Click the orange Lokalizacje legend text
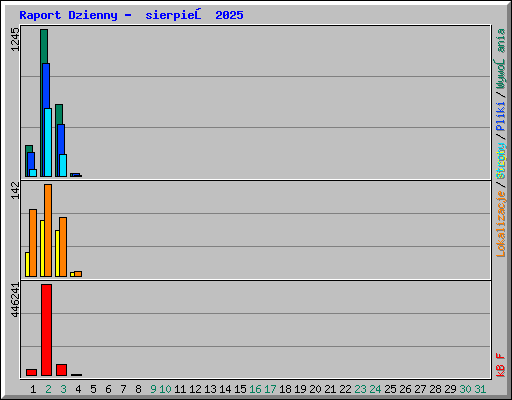The image size is (512, 400). tap(501, 224)
